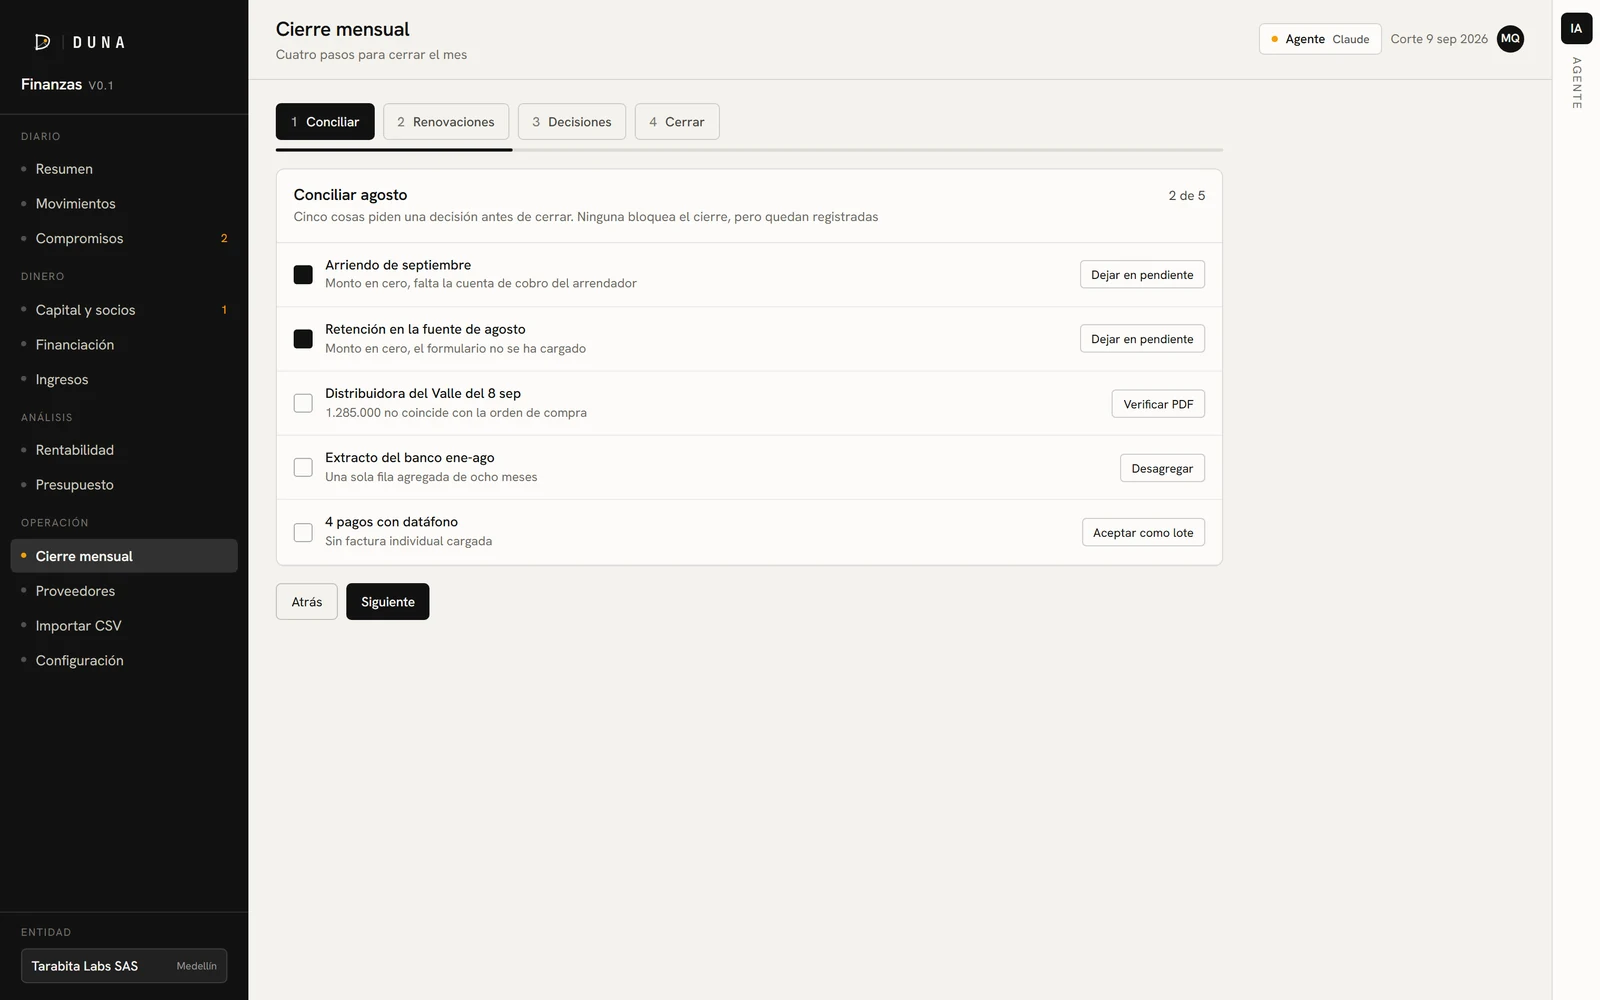Open Movimientos in the sidebar

click(x=76, y=204)
